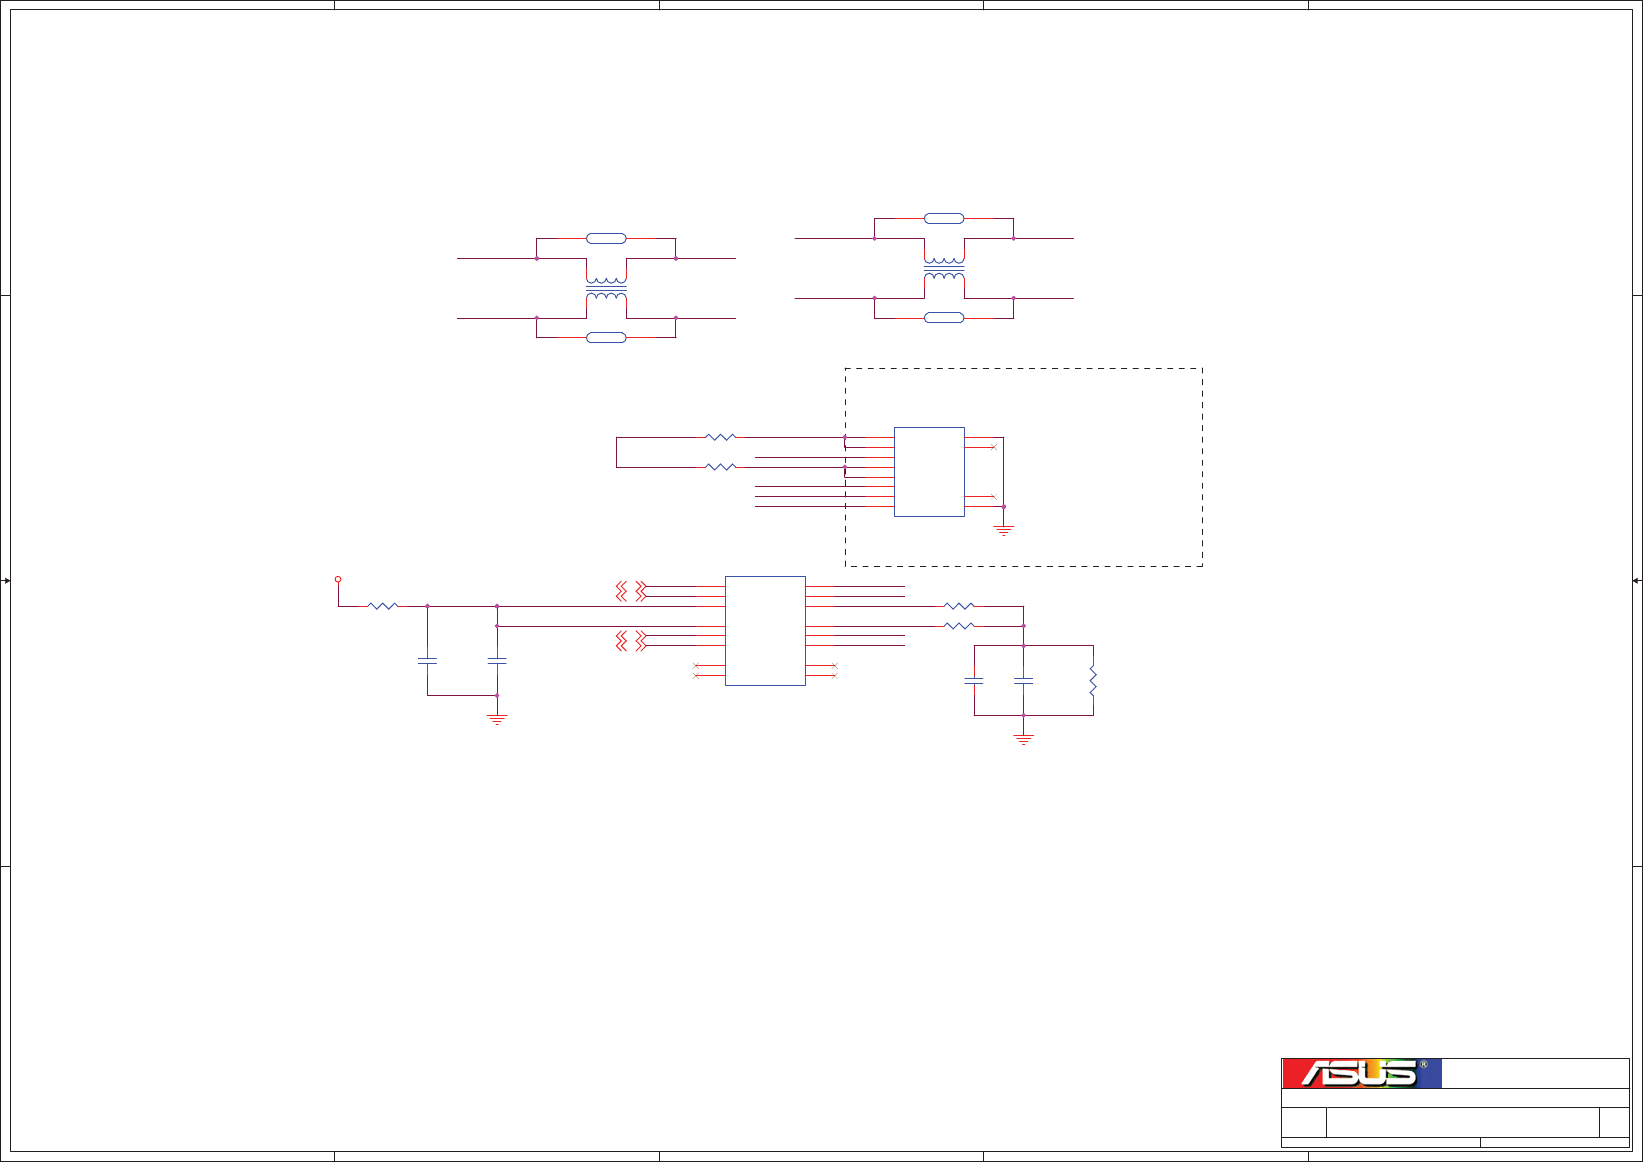The width and height of the screenshot is (1644, 1163).
Task: Select the vertical resistor beside the right capacitors
Action: click(x=1093, y=681)
